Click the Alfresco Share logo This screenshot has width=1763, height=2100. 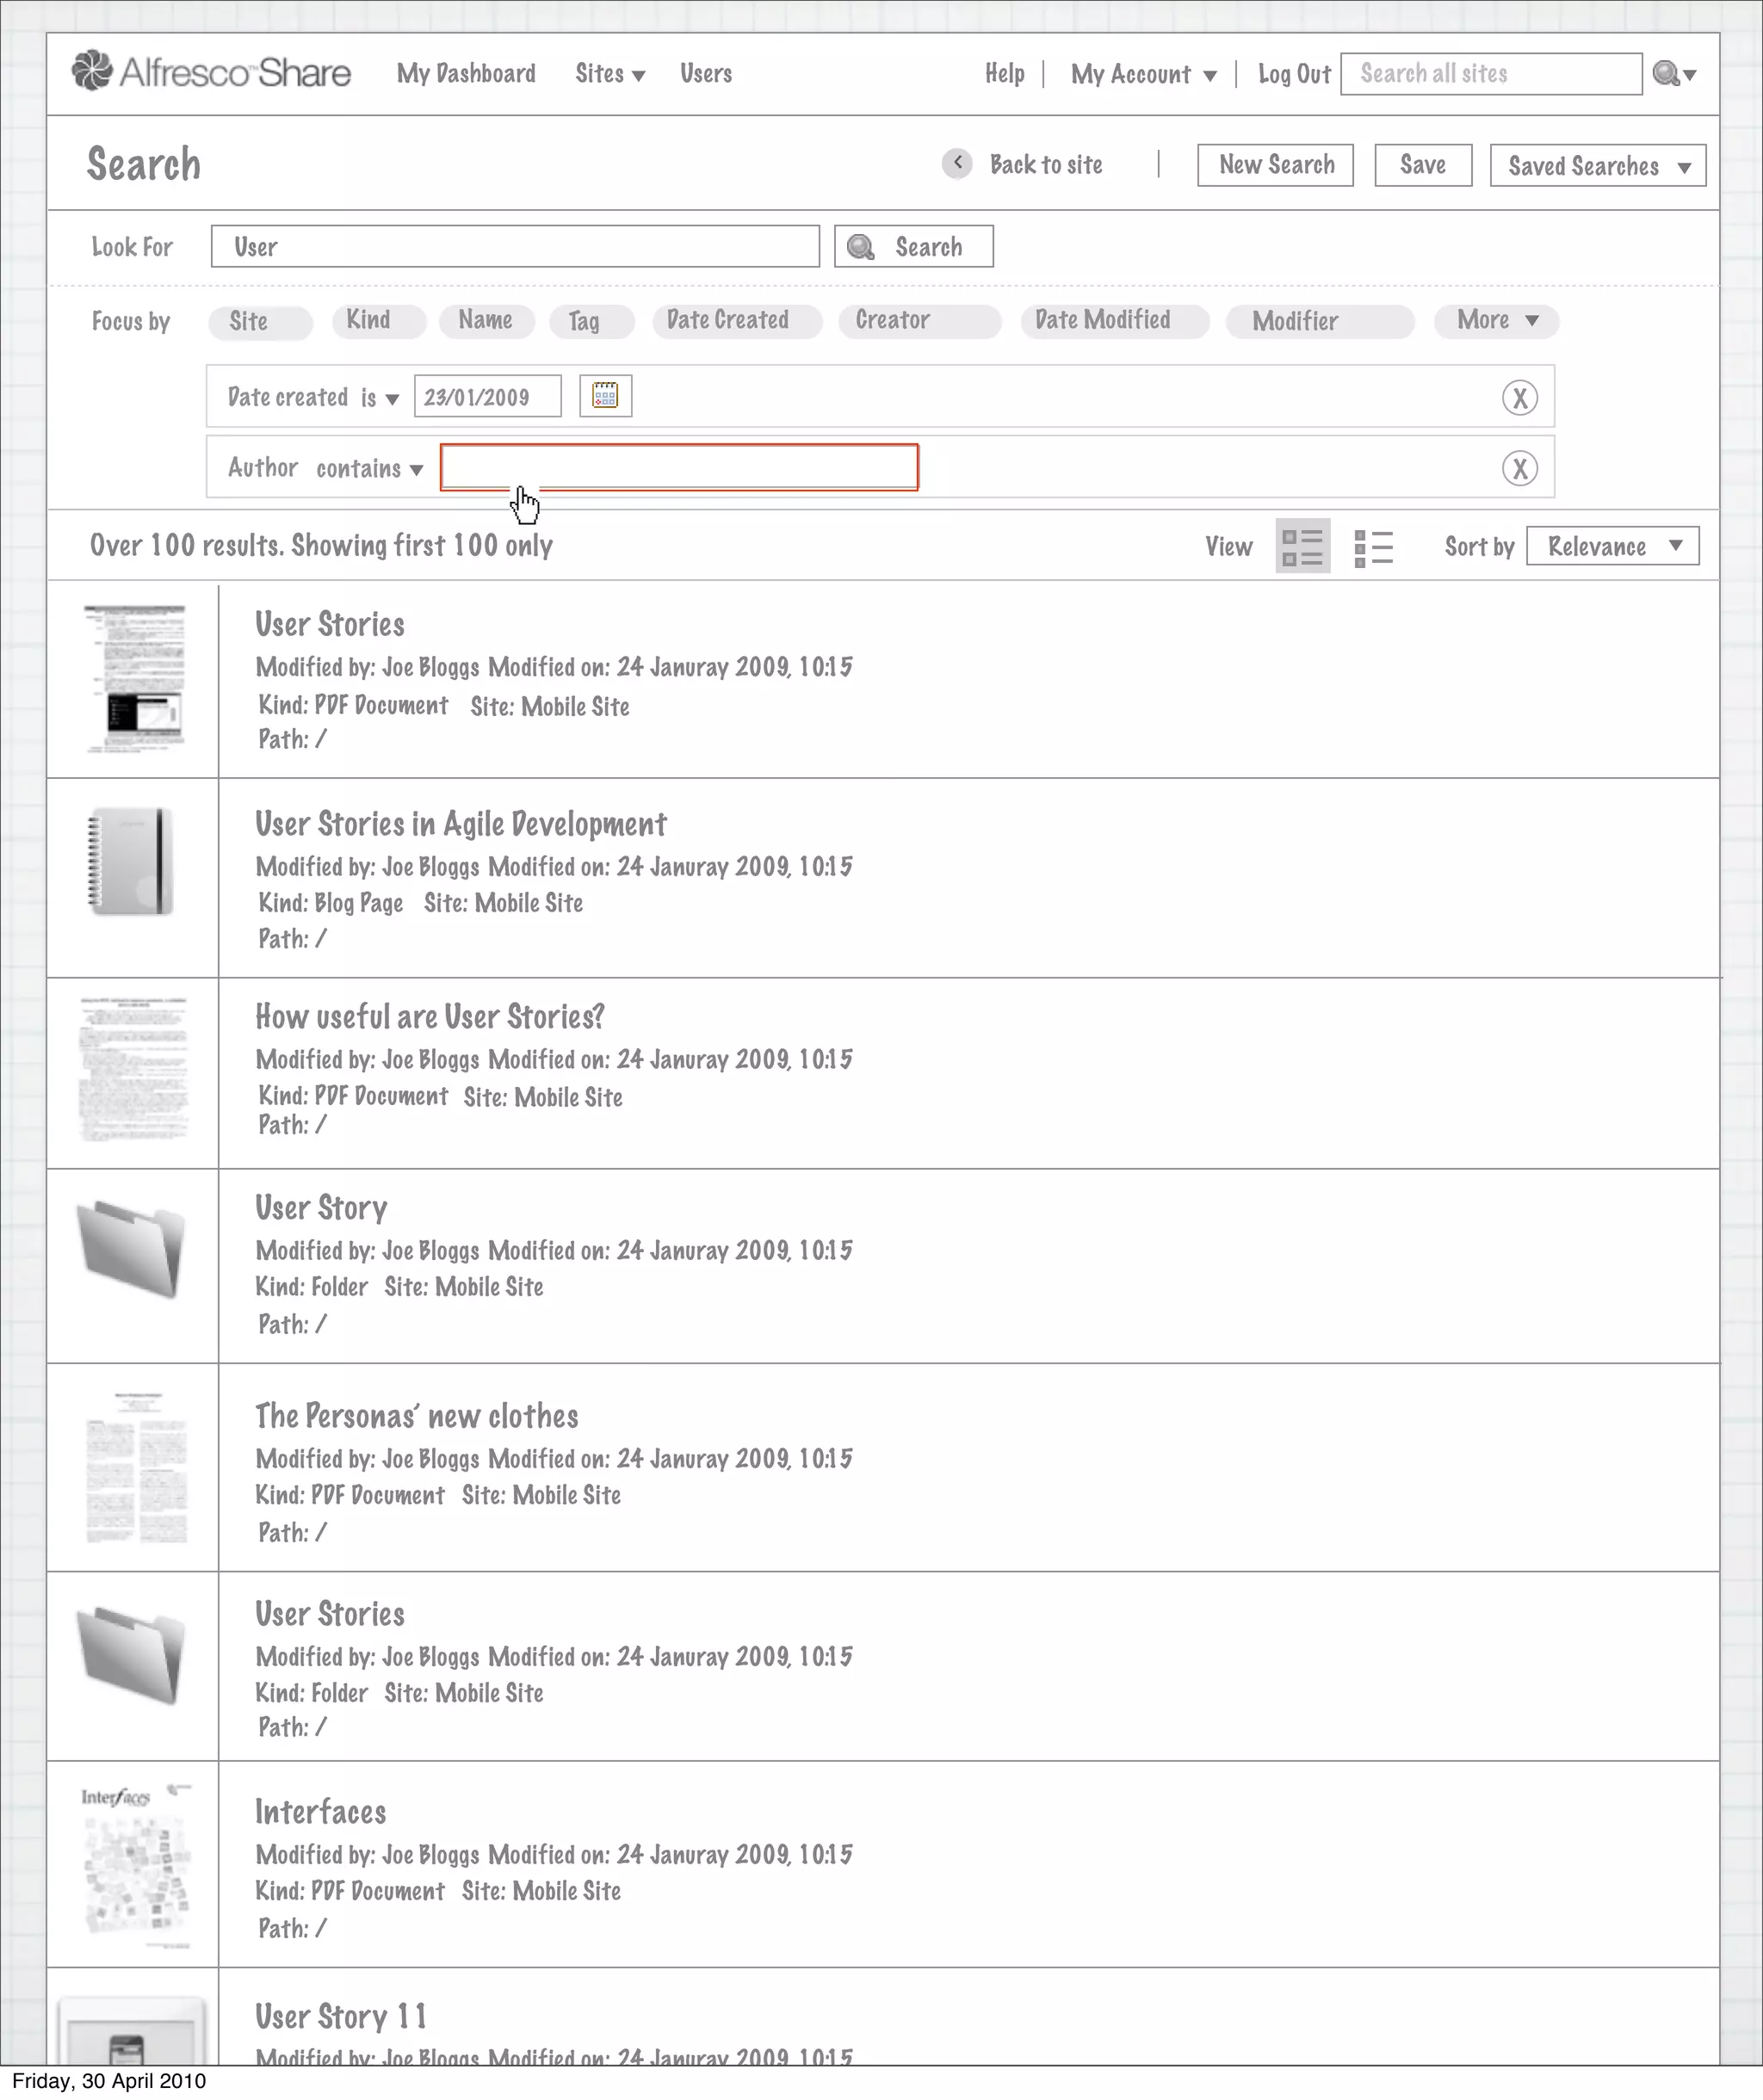tap(211, 72)
